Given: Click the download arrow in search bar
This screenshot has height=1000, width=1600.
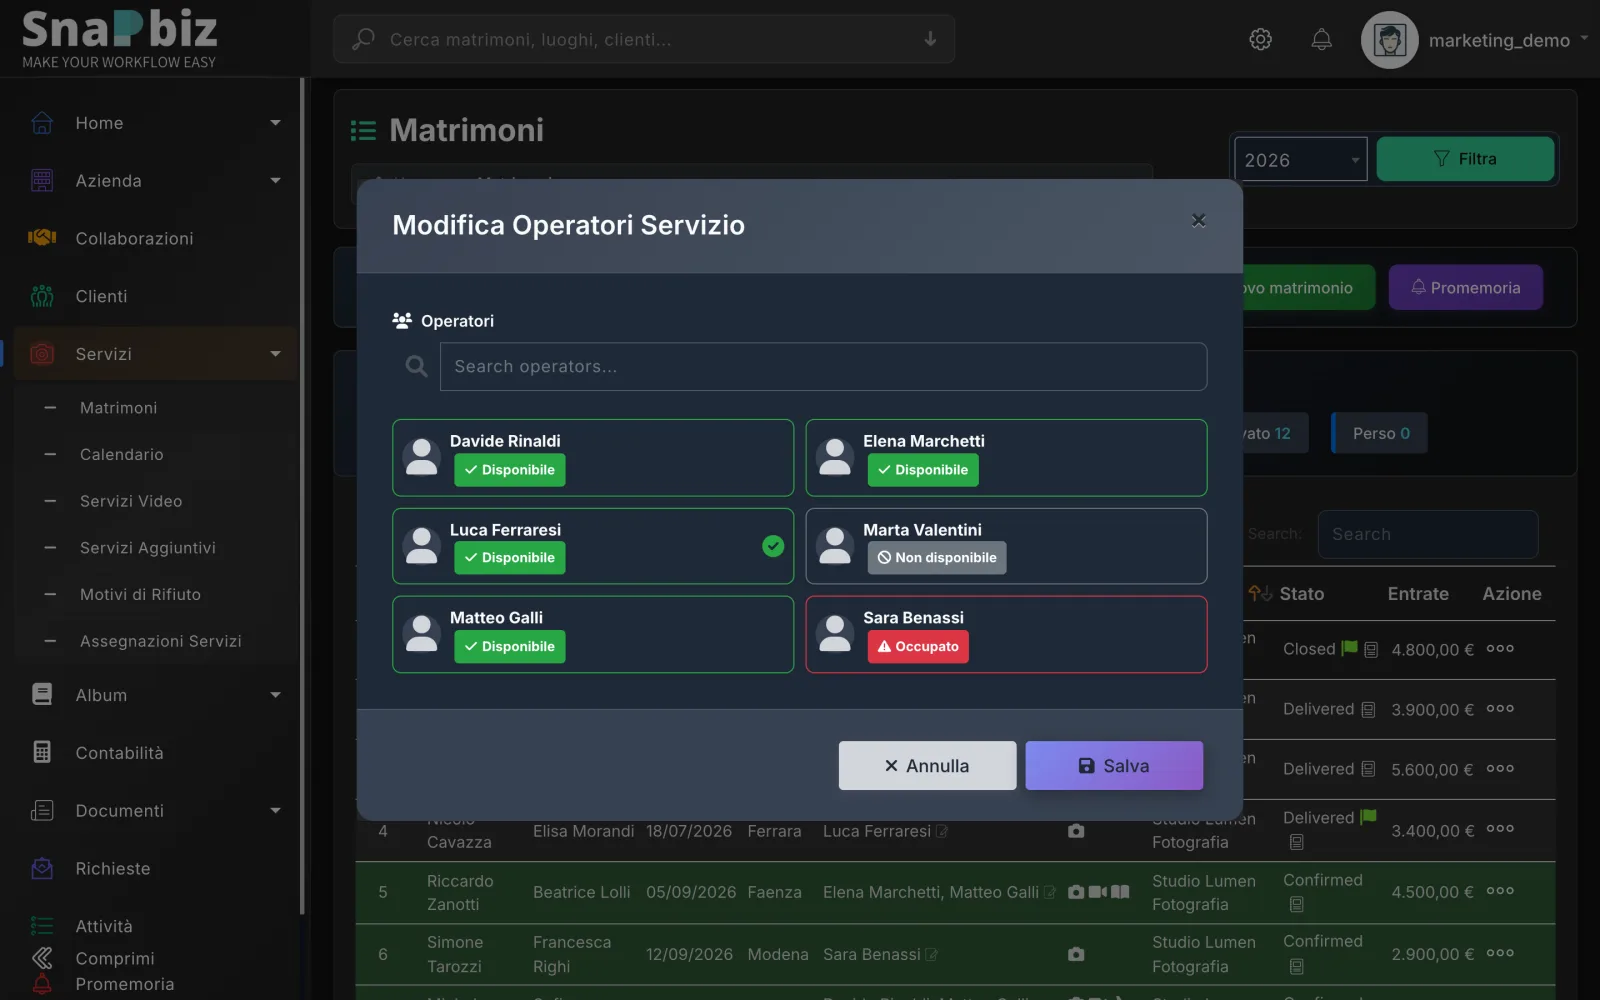Looking at the screenshot, I should pyautogui.click(x=930, y=39).
